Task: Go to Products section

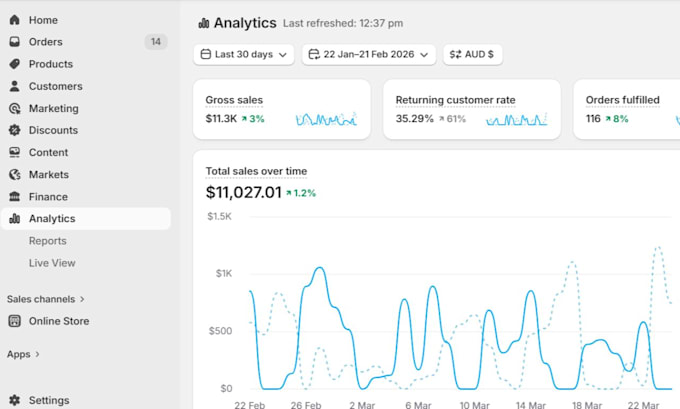Action: point(86,64)
